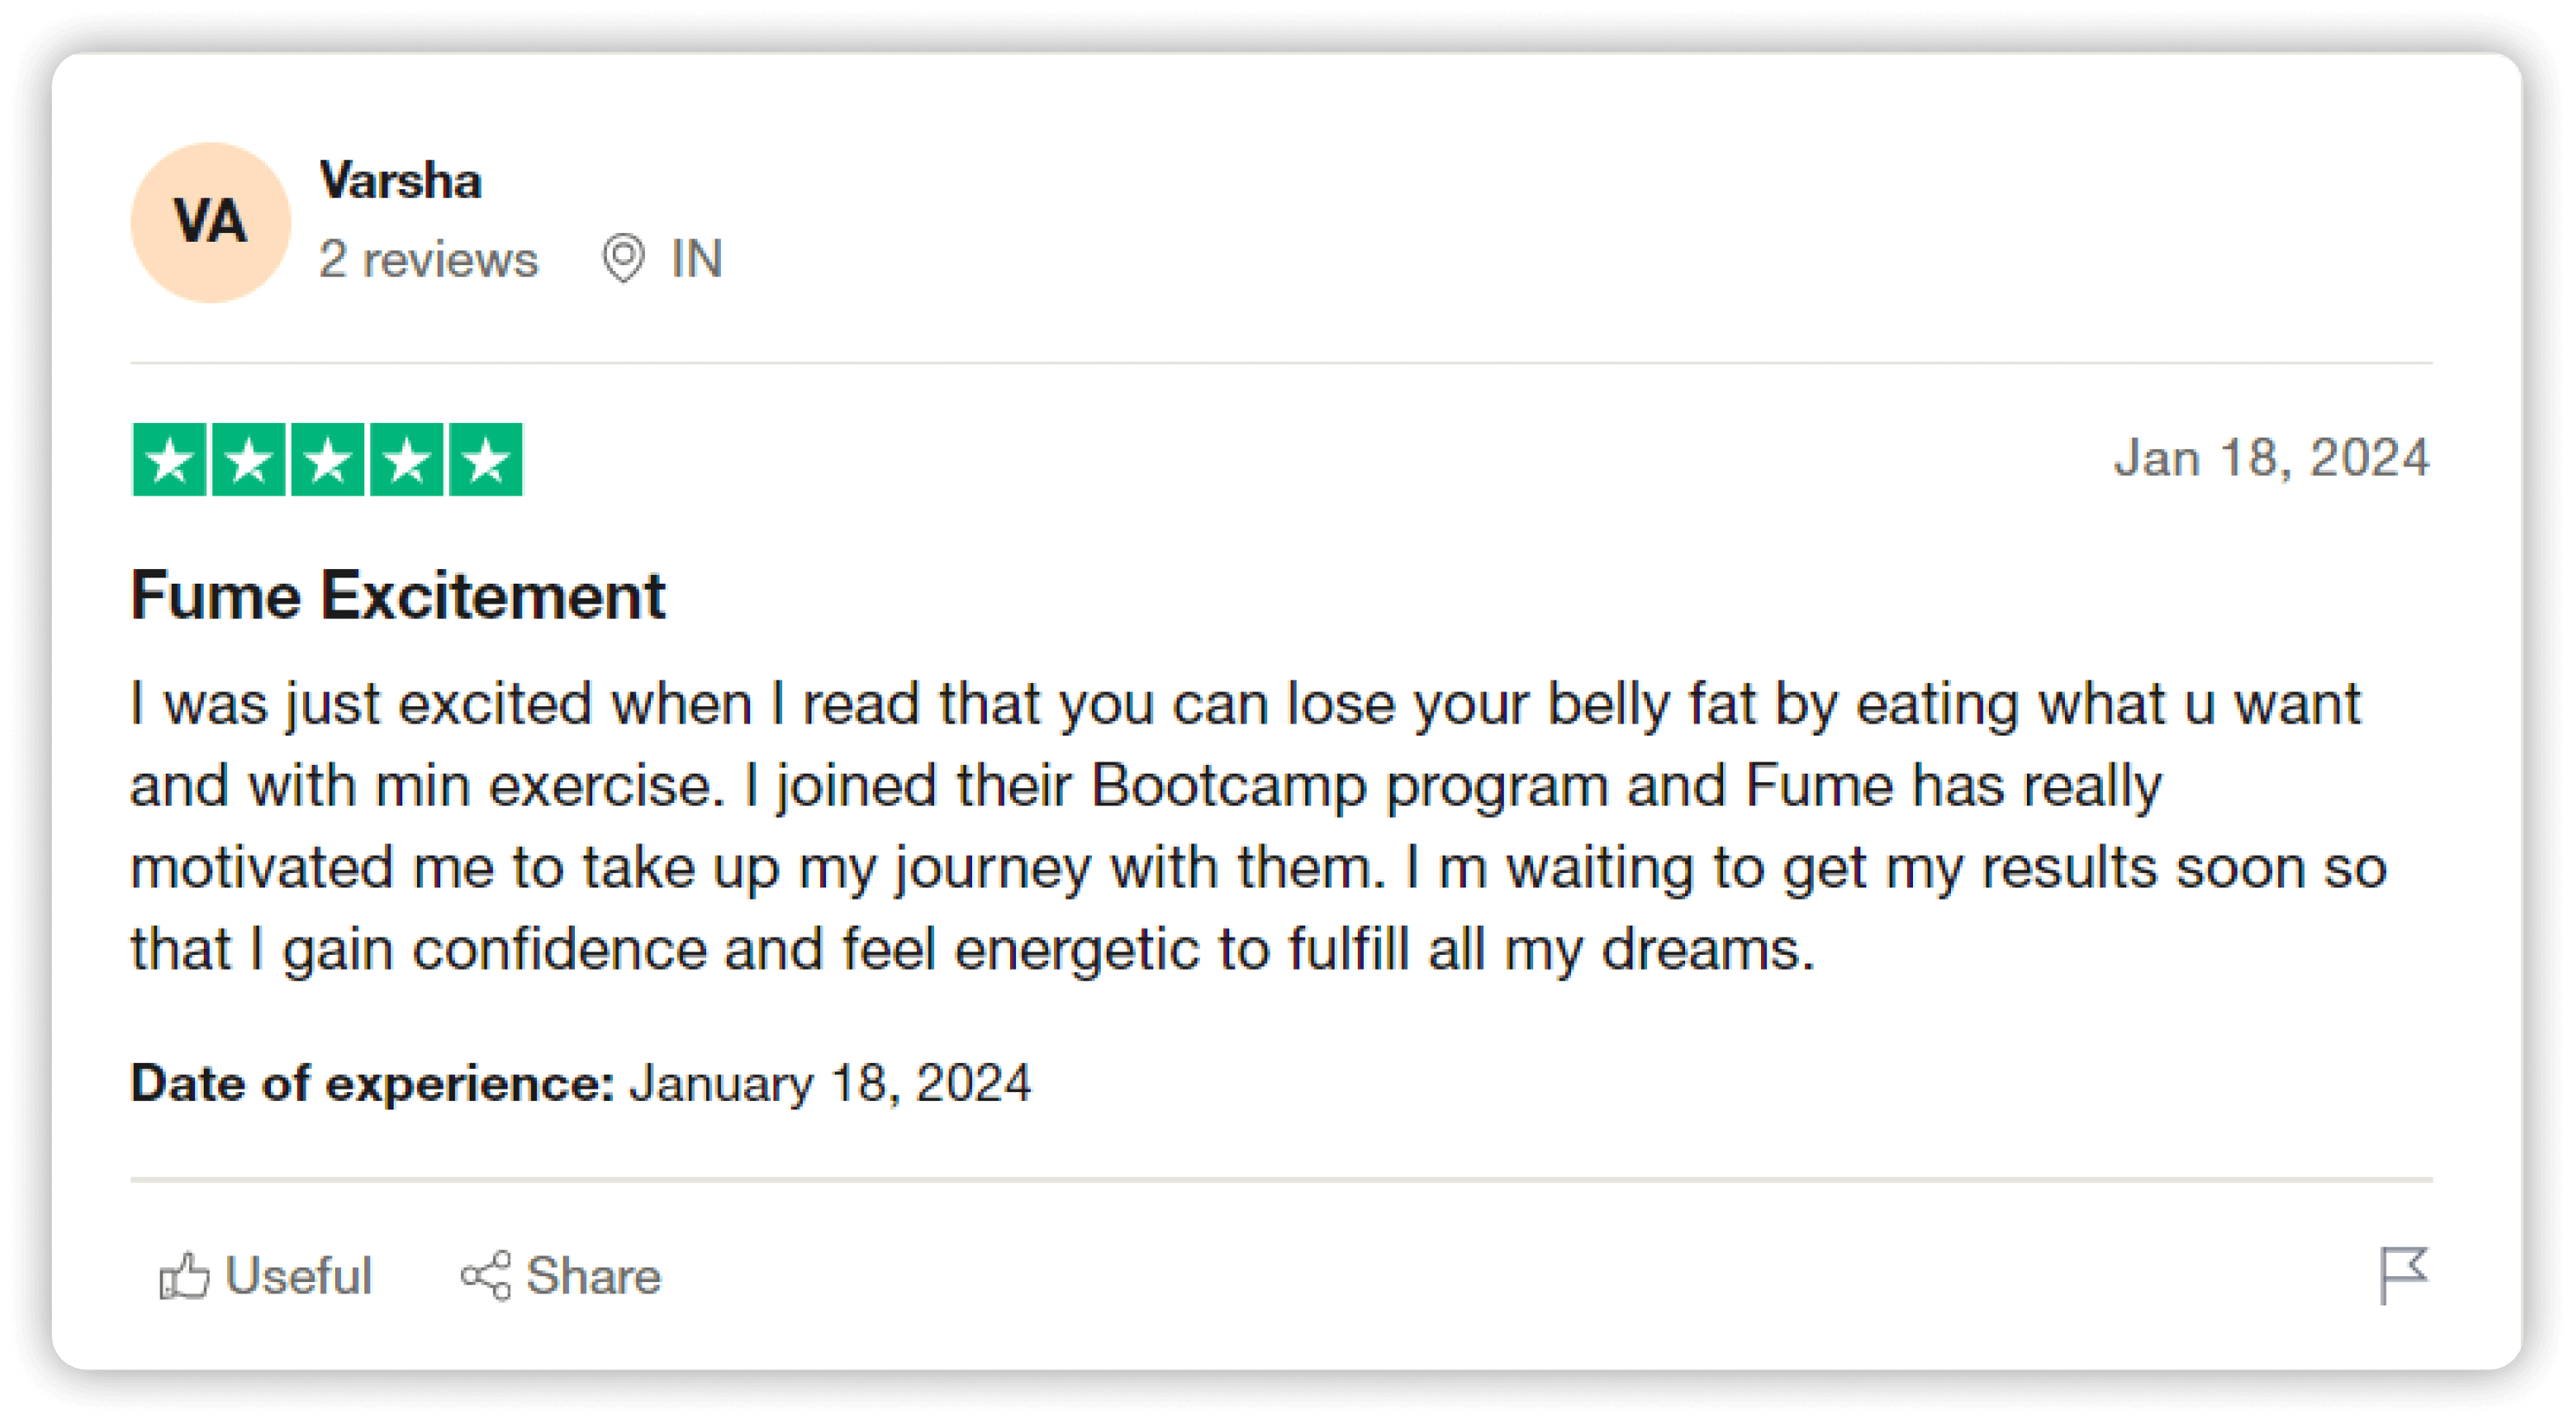The height and width of the screenshot is (1422, 2576).
Task: Click the third green rating star
Action: 328,460
